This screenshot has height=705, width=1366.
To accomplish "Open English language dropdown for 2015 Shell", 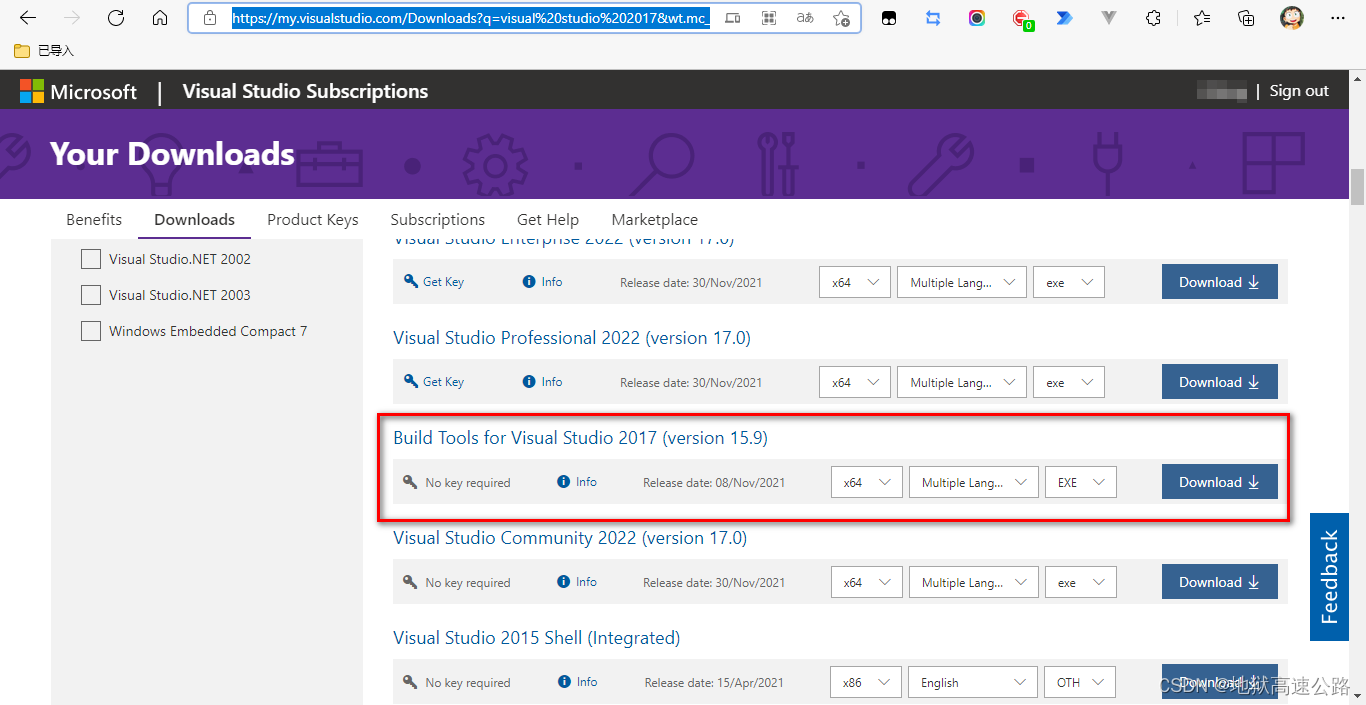I will pyautogui.click(x=973, y=682).
